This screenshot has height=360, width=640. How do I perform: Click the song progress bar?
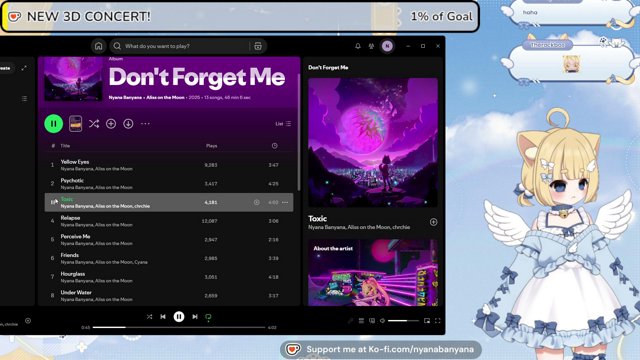179,327
